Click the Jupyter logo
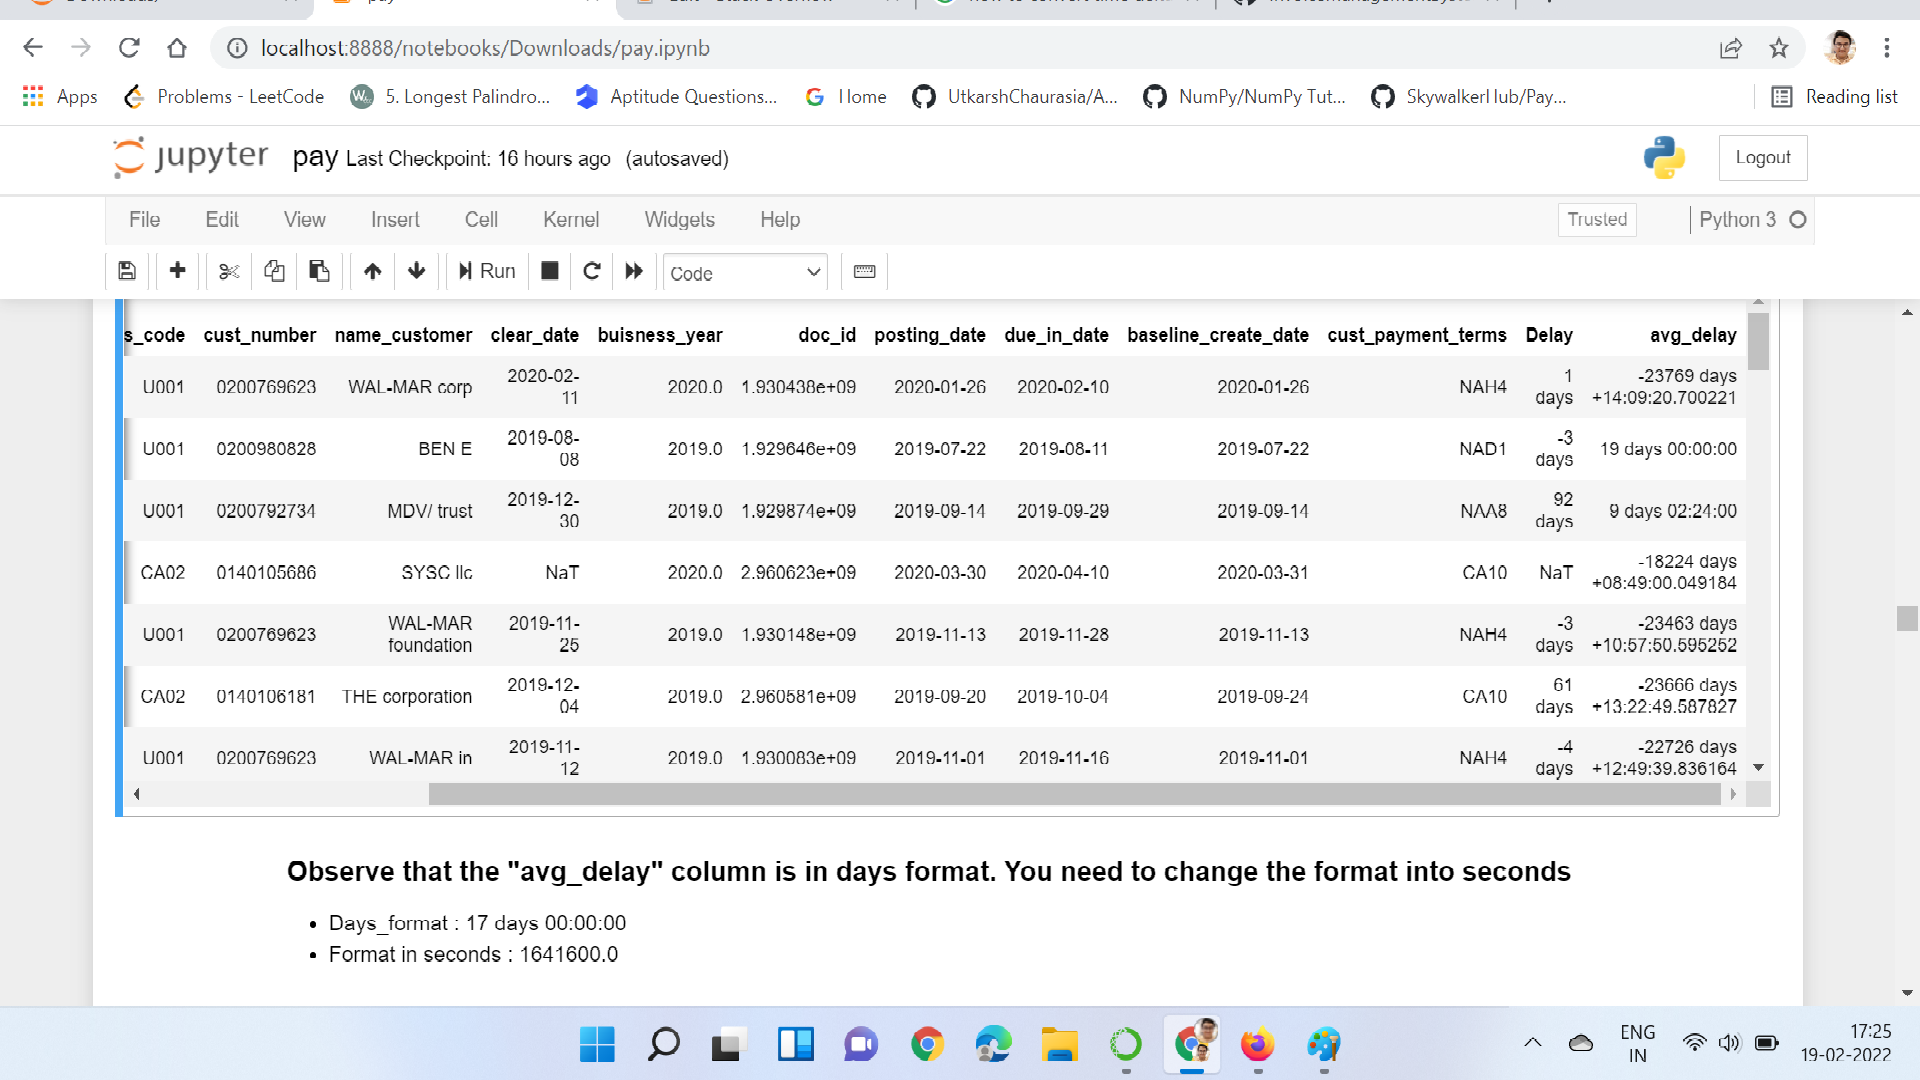Viewport: 1920px width, 1080px height. coord(191,157)
